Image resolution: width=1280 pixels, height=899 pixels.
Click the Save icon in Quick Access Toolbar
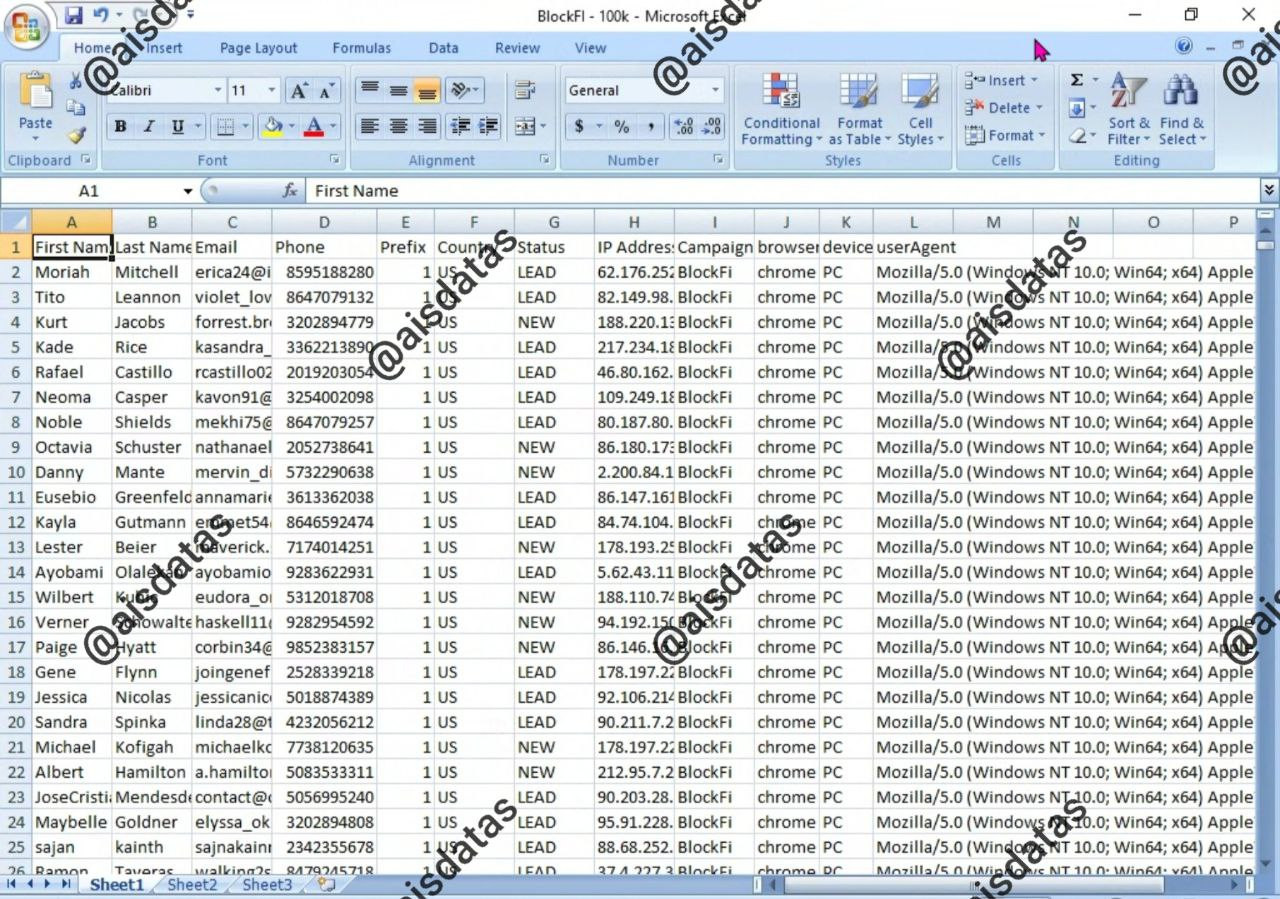point(73,15)
